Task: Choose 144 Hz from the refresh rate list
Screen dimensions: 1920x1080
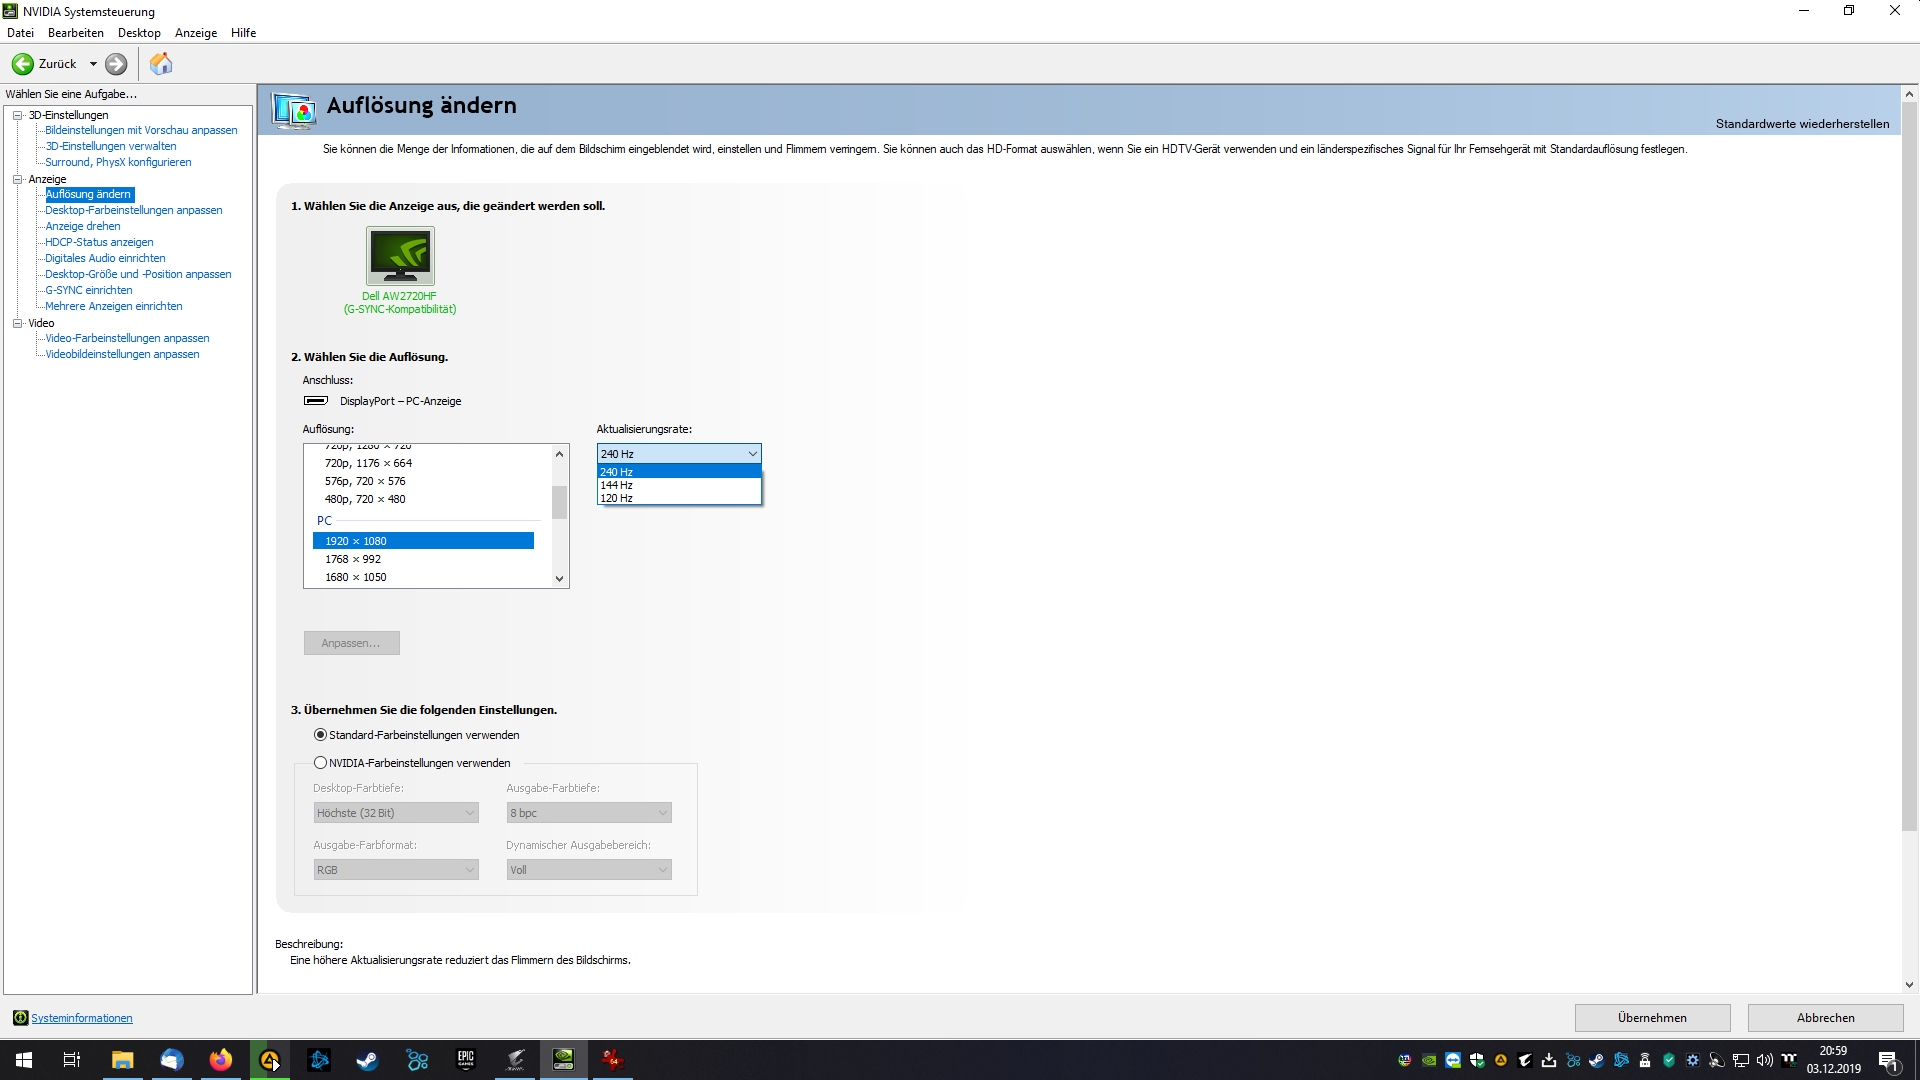Action: pos(617,485)
